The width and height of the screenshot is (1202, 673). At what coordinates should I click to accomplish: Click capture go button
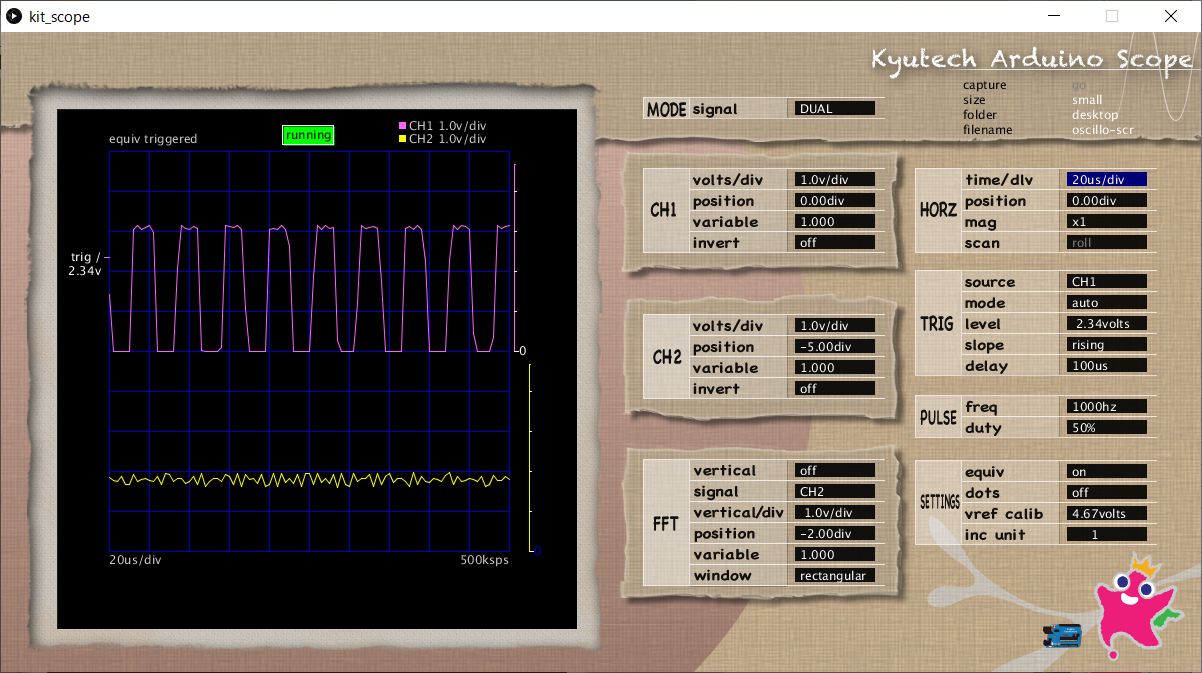[1078, 85]
